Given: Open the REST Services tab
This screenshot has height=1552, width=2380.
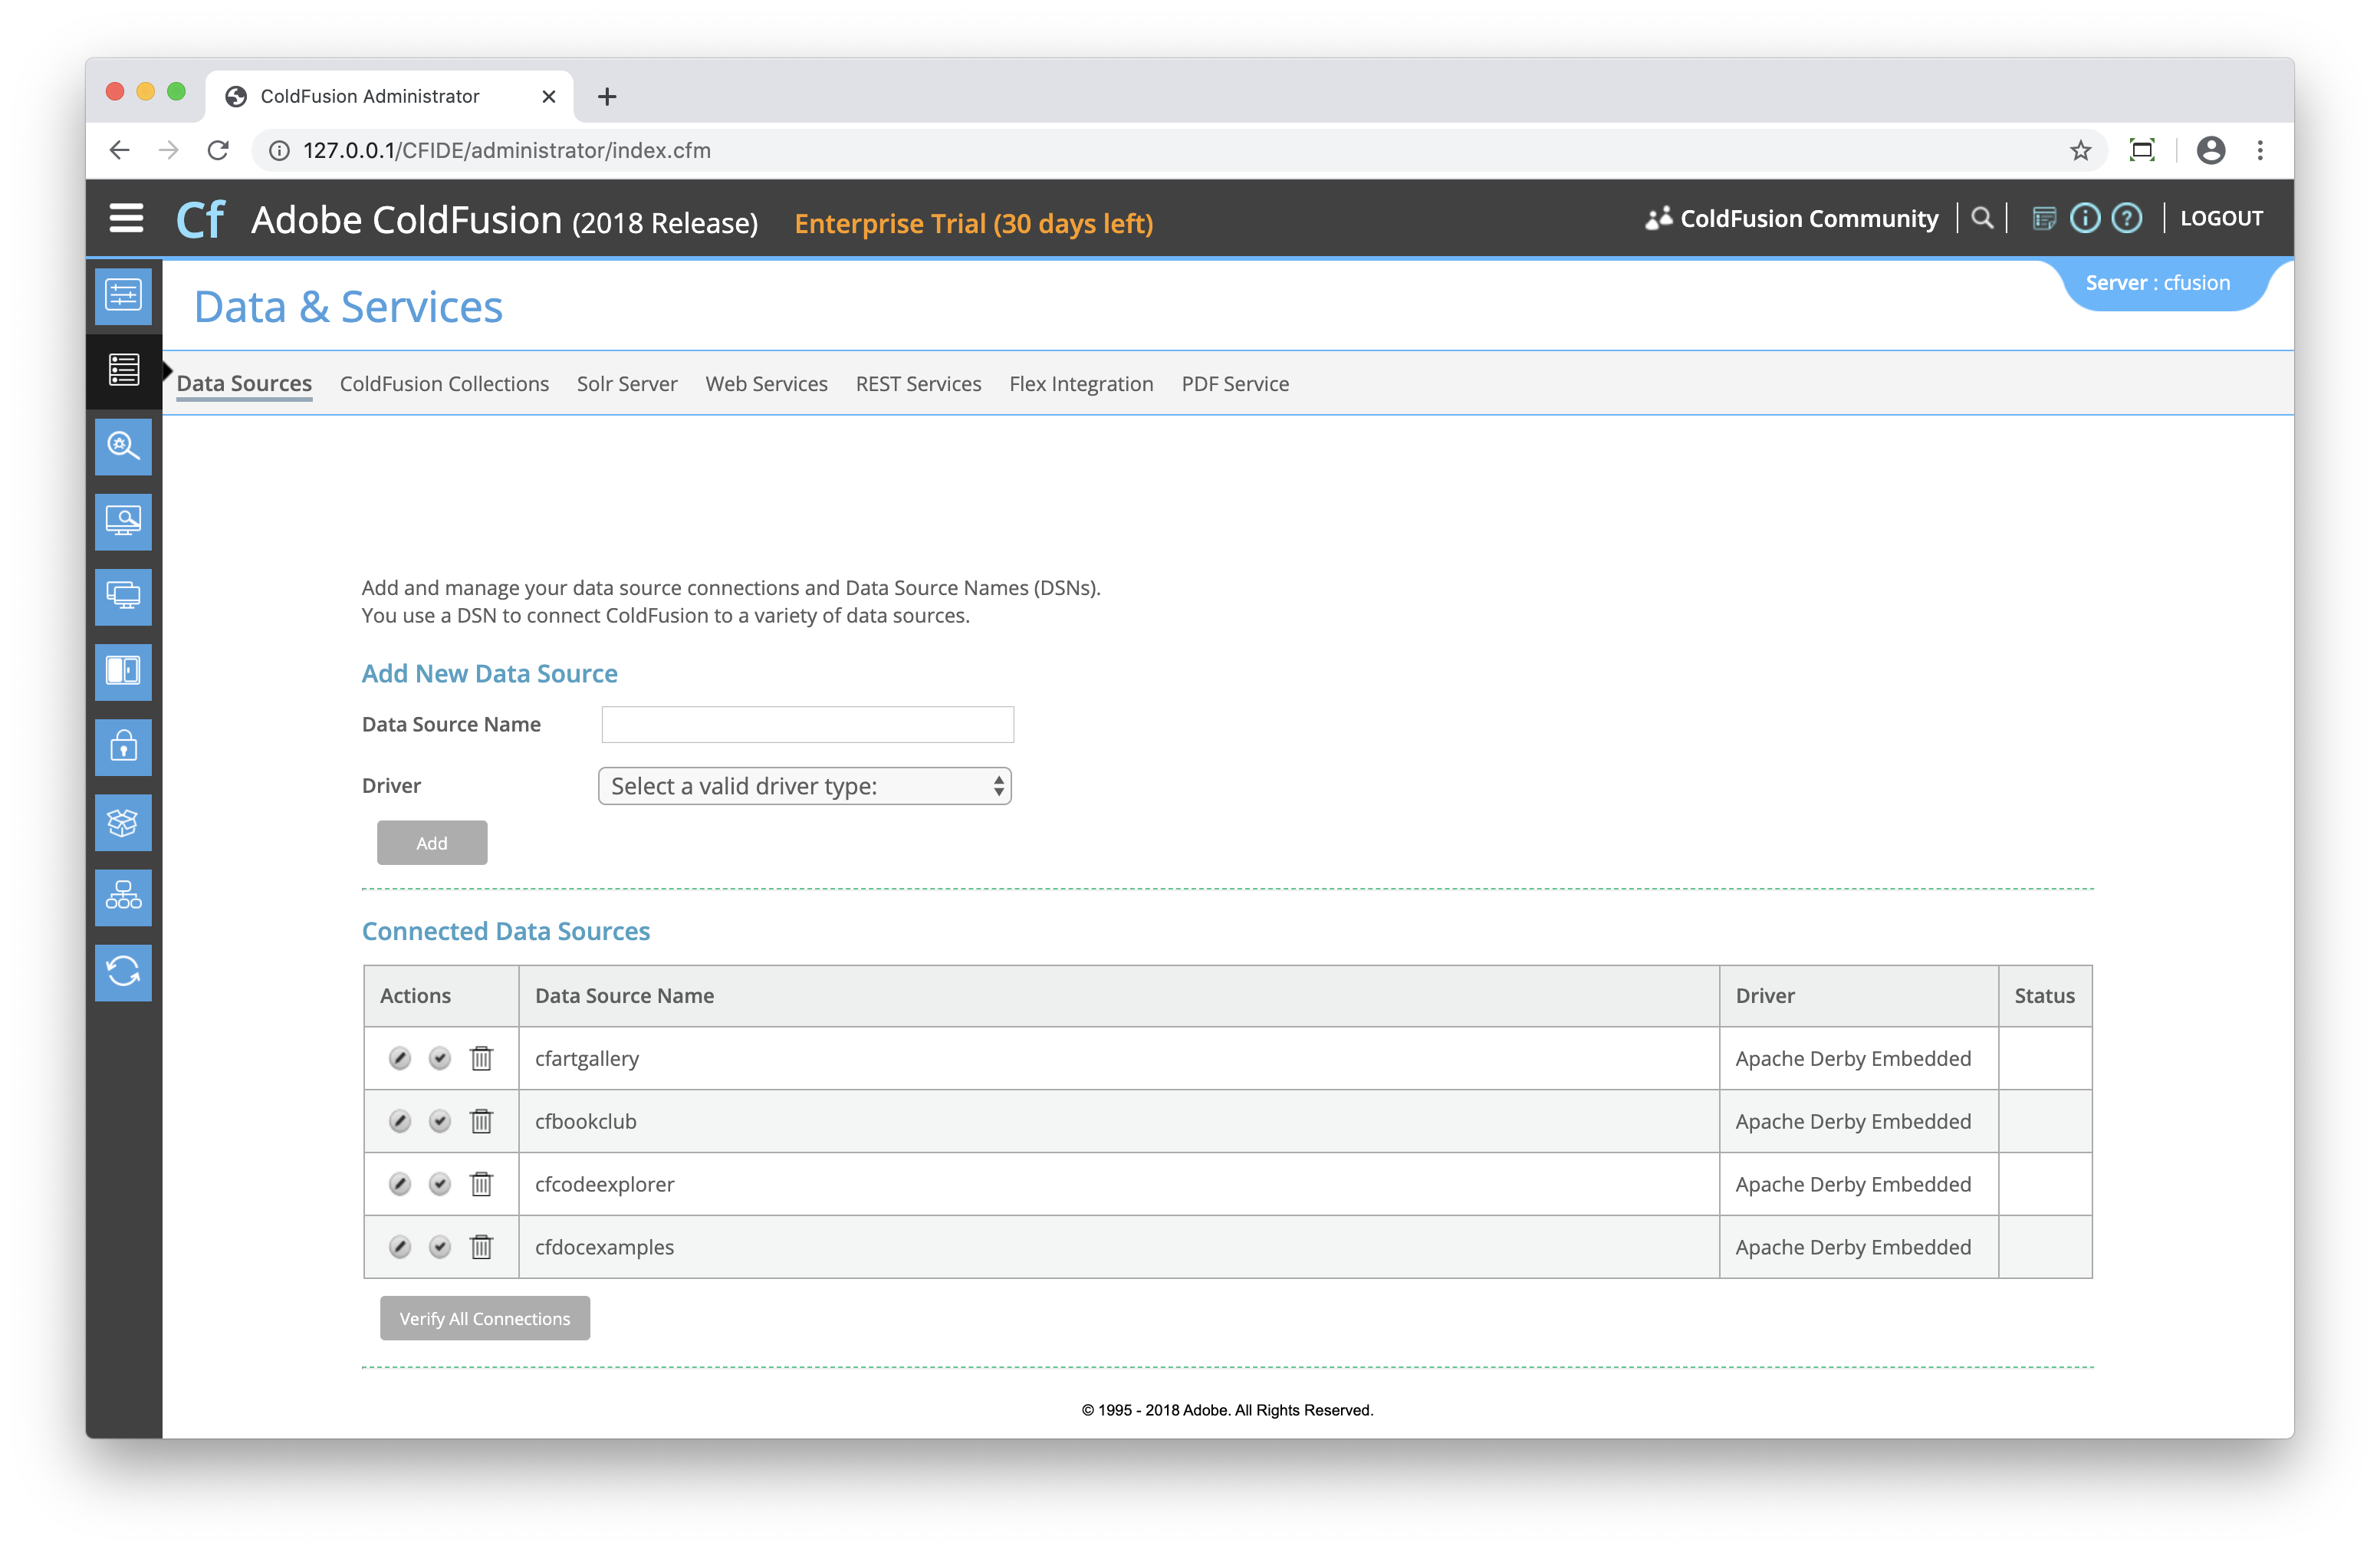Looking at the screenshot, I should (917, 383).
